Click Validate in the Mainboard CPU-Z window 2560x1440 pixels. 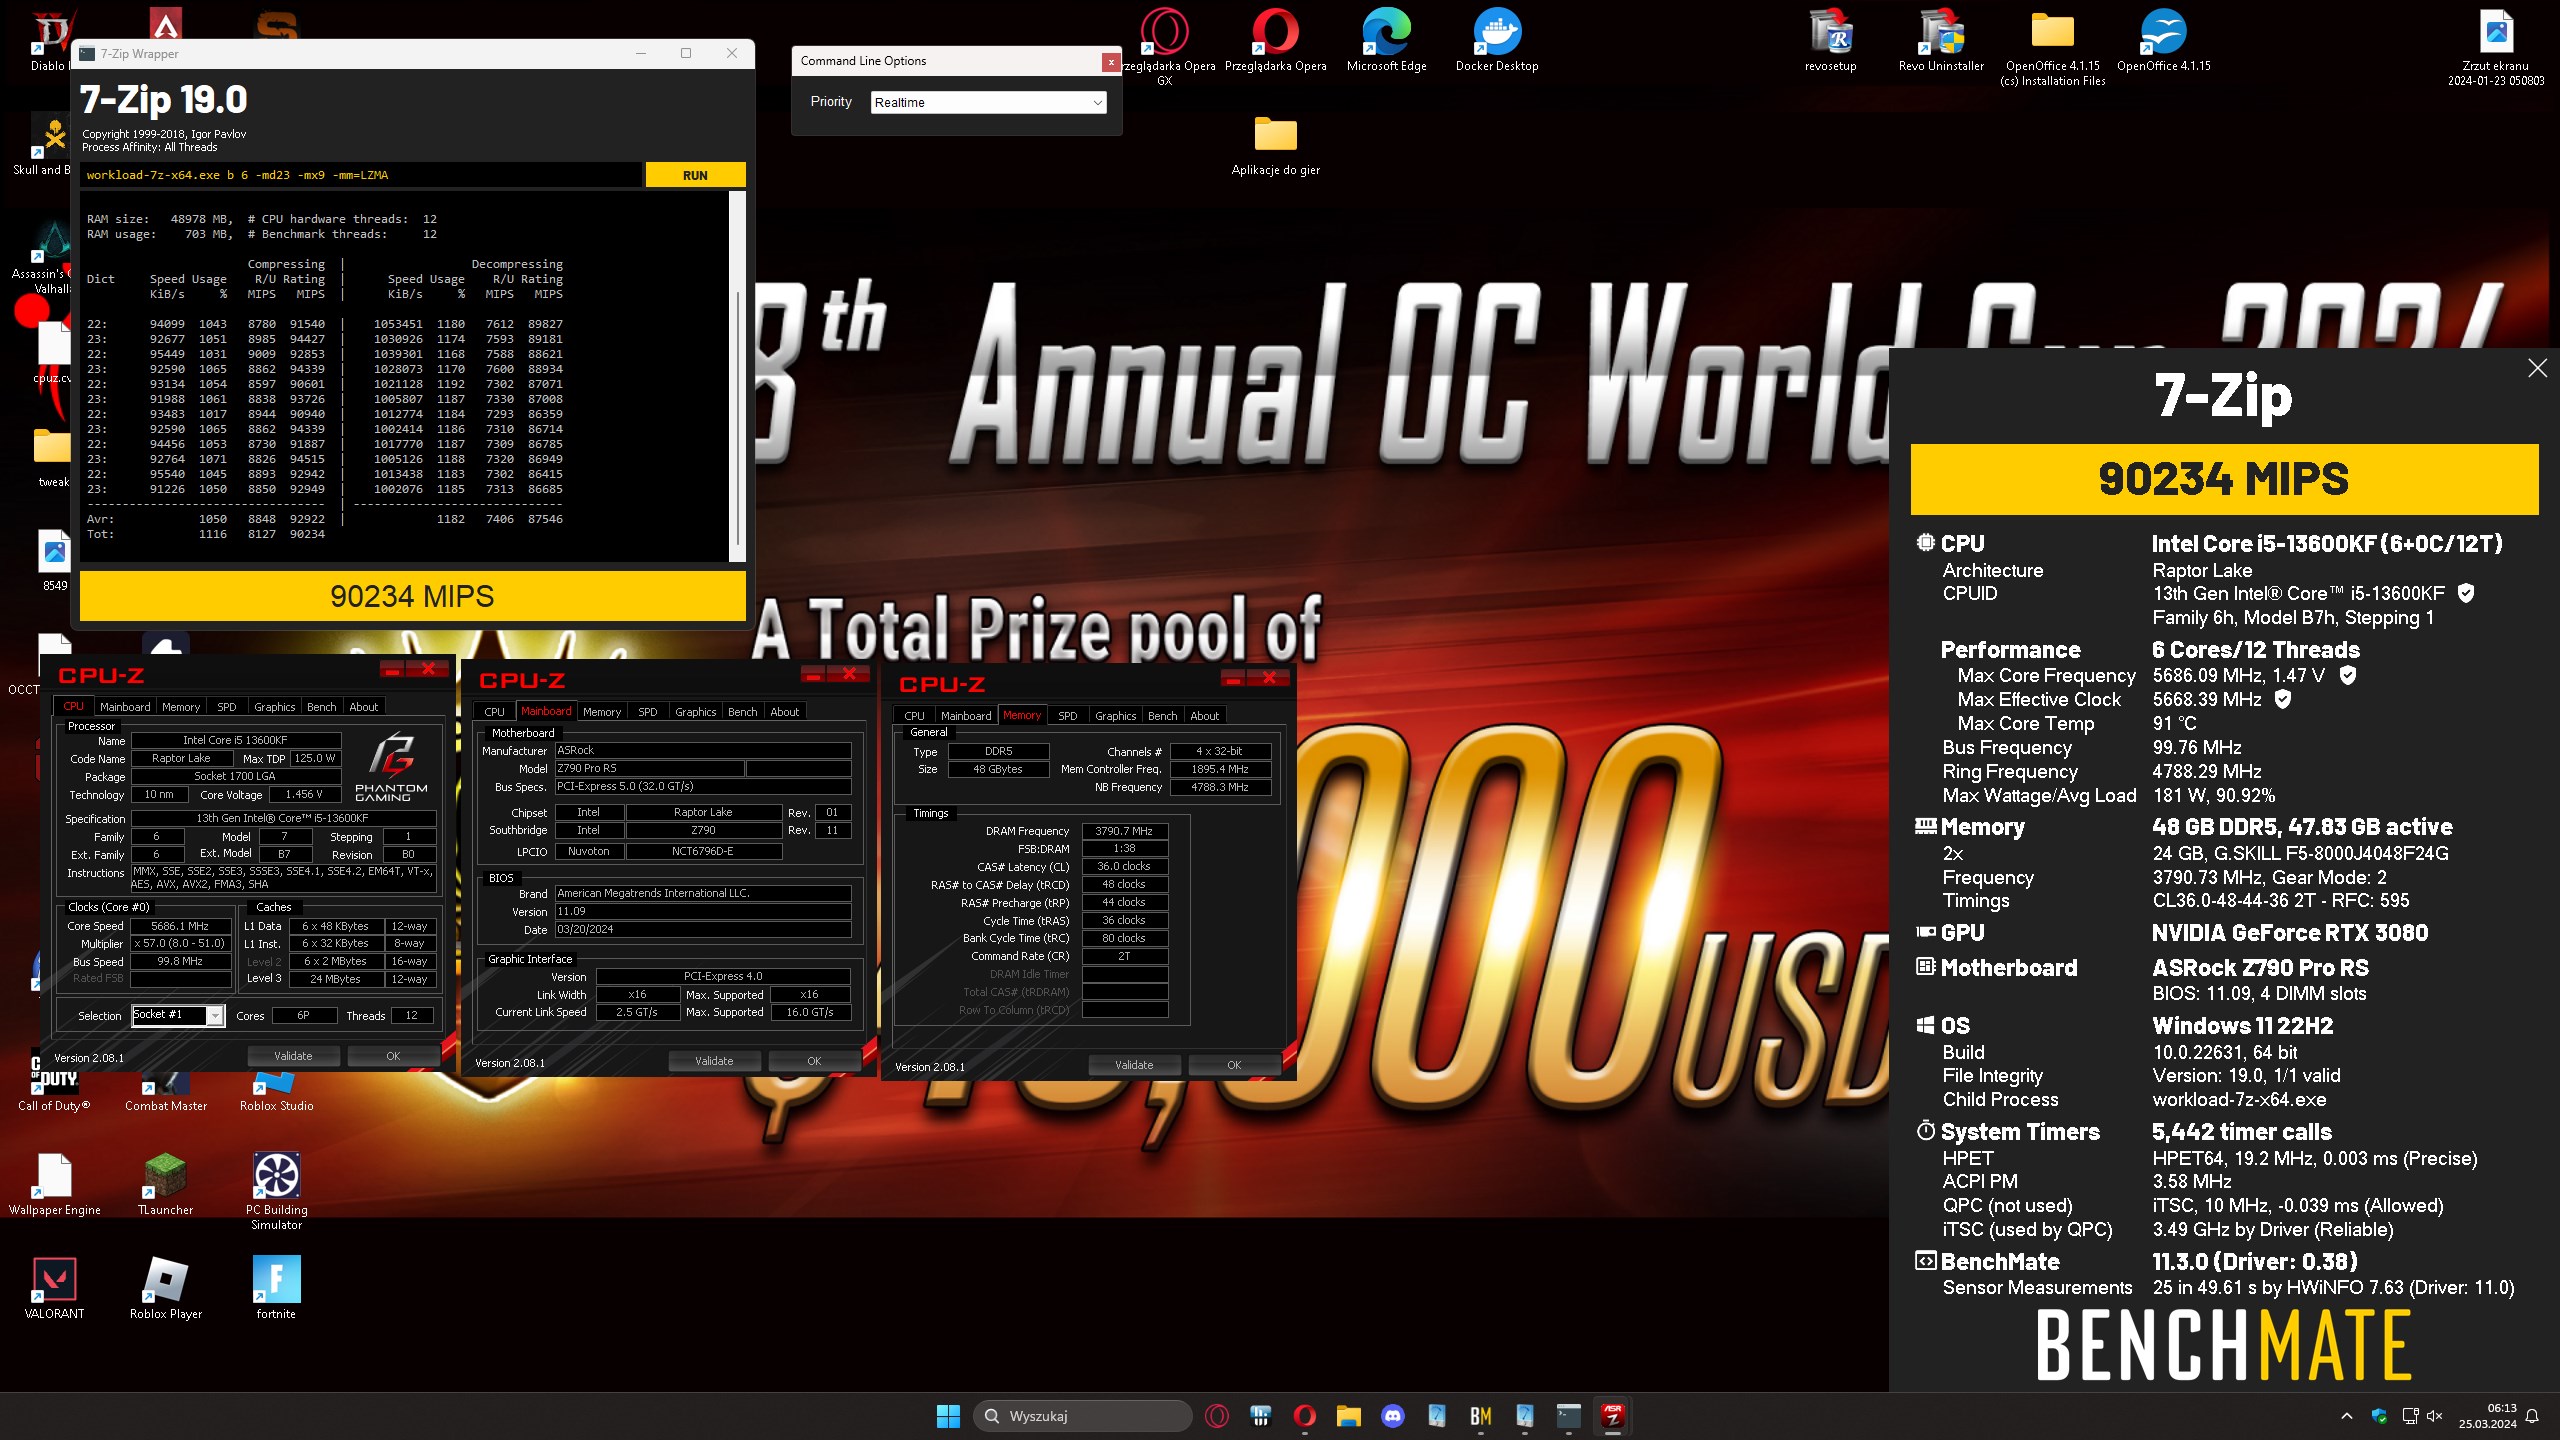point(714,1061)
